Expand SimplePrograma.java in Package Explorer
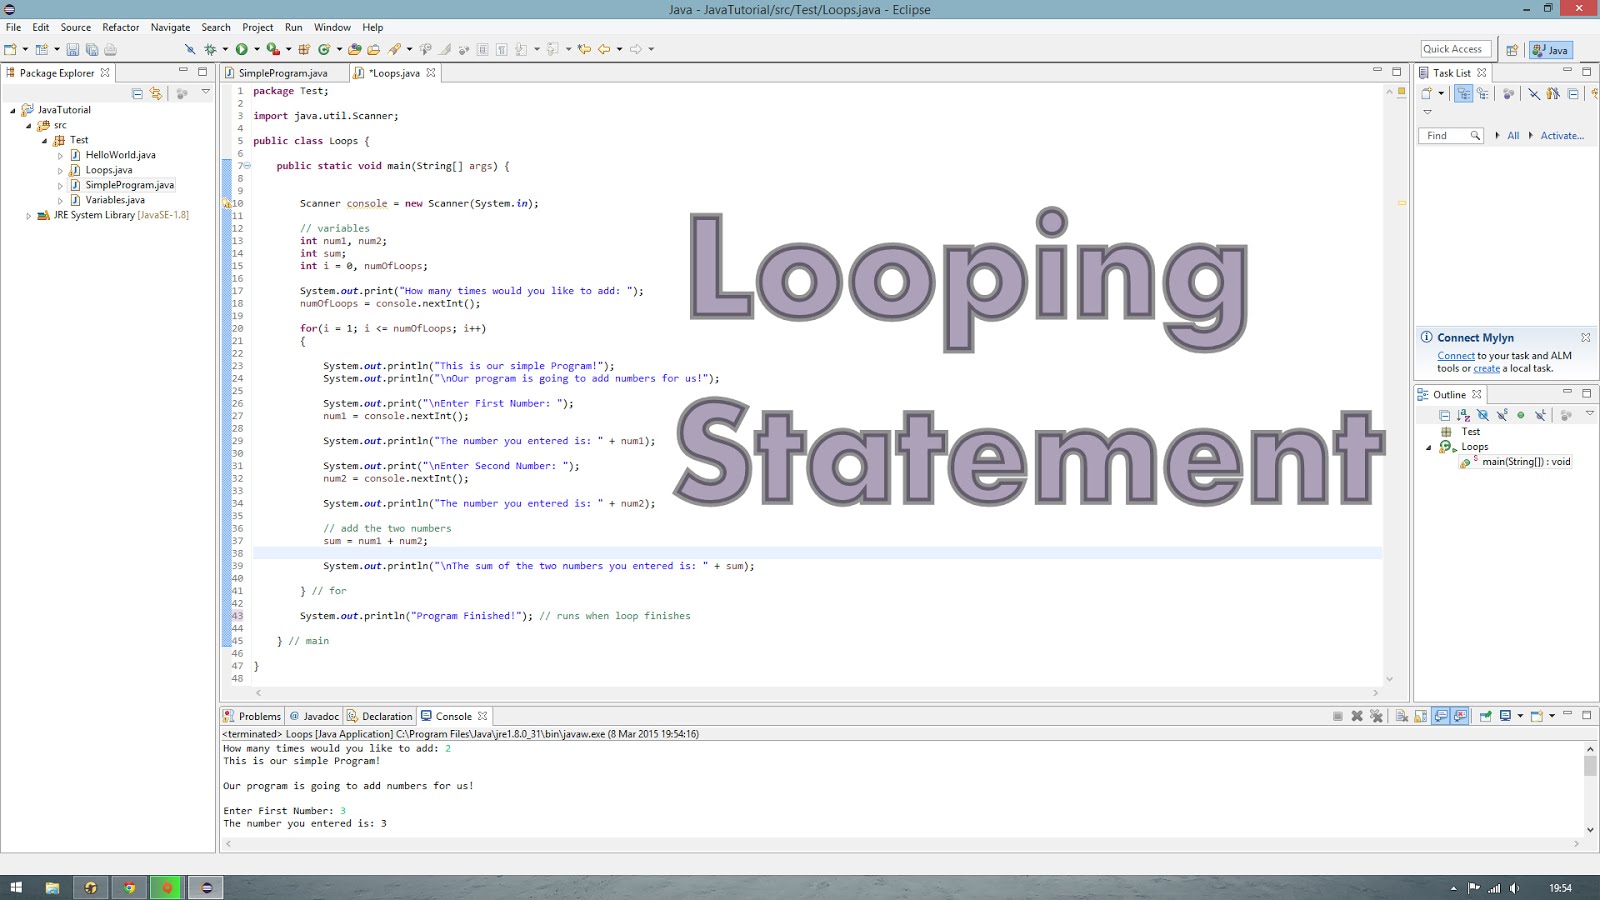 click(59, 184)
